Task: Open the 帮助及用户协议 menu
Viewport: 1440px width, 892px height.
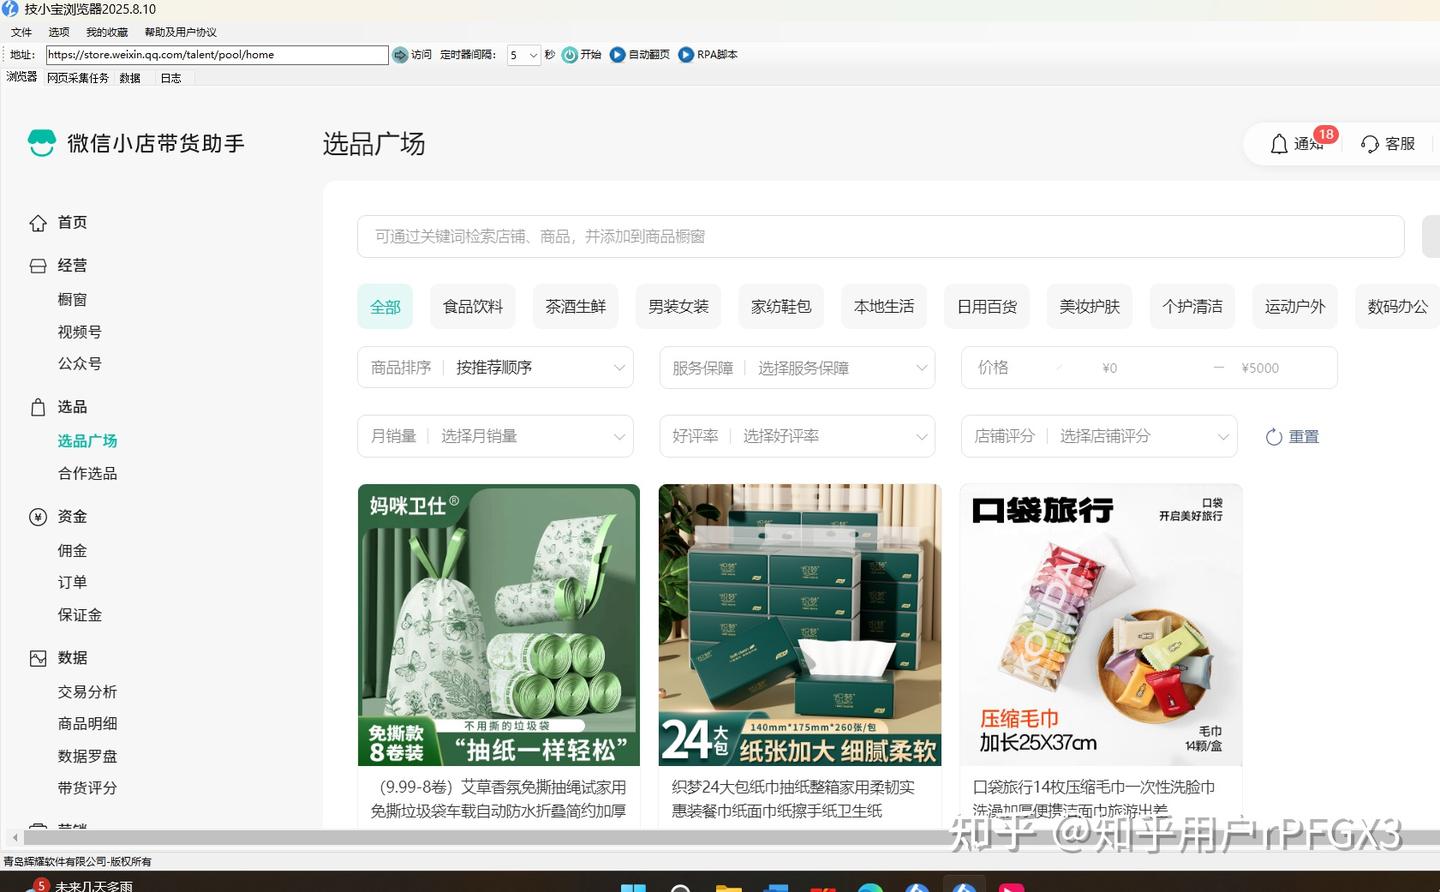Action: (180, 32)
